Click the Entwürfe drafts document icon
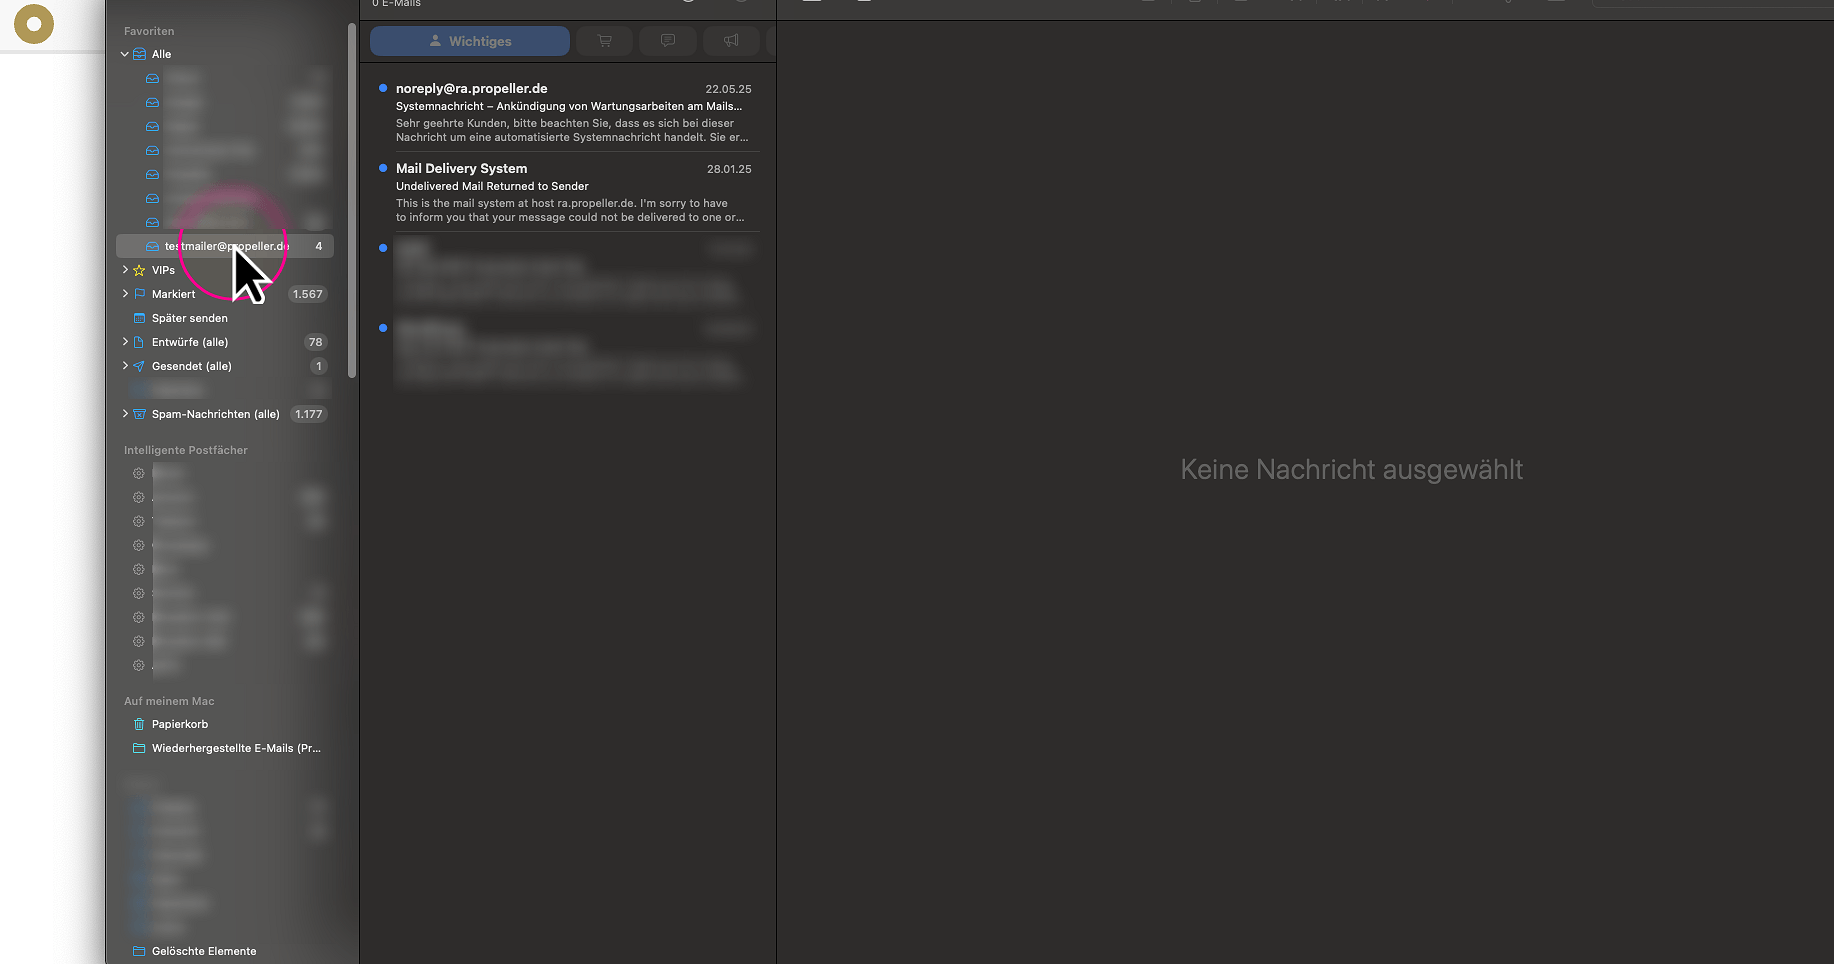This screenshot has width=1834, height=964. point(137,342)
